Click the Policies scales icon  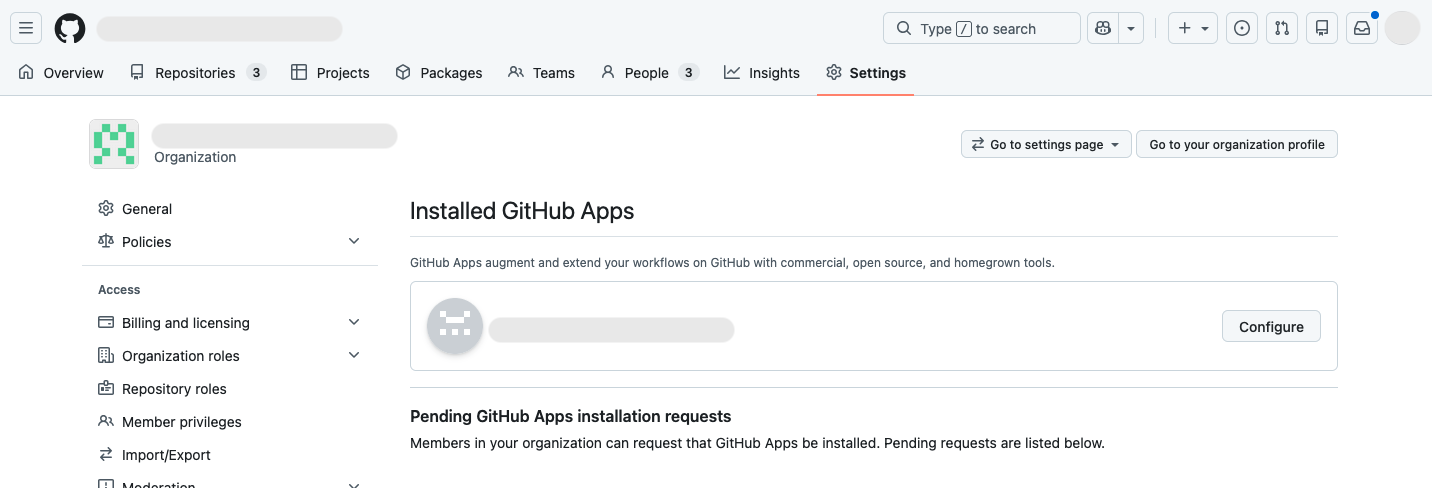coord(106,241)
